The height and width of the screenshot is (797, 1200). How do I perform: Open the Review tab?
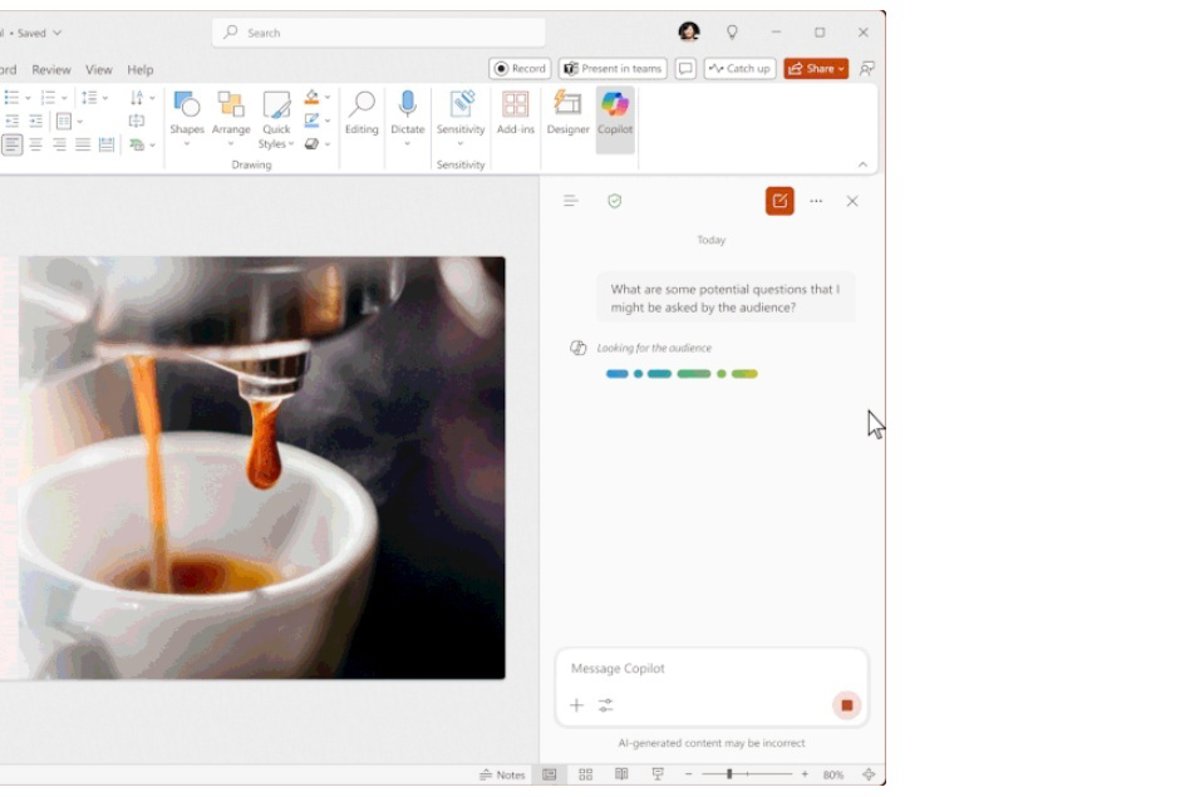(51, 70)
